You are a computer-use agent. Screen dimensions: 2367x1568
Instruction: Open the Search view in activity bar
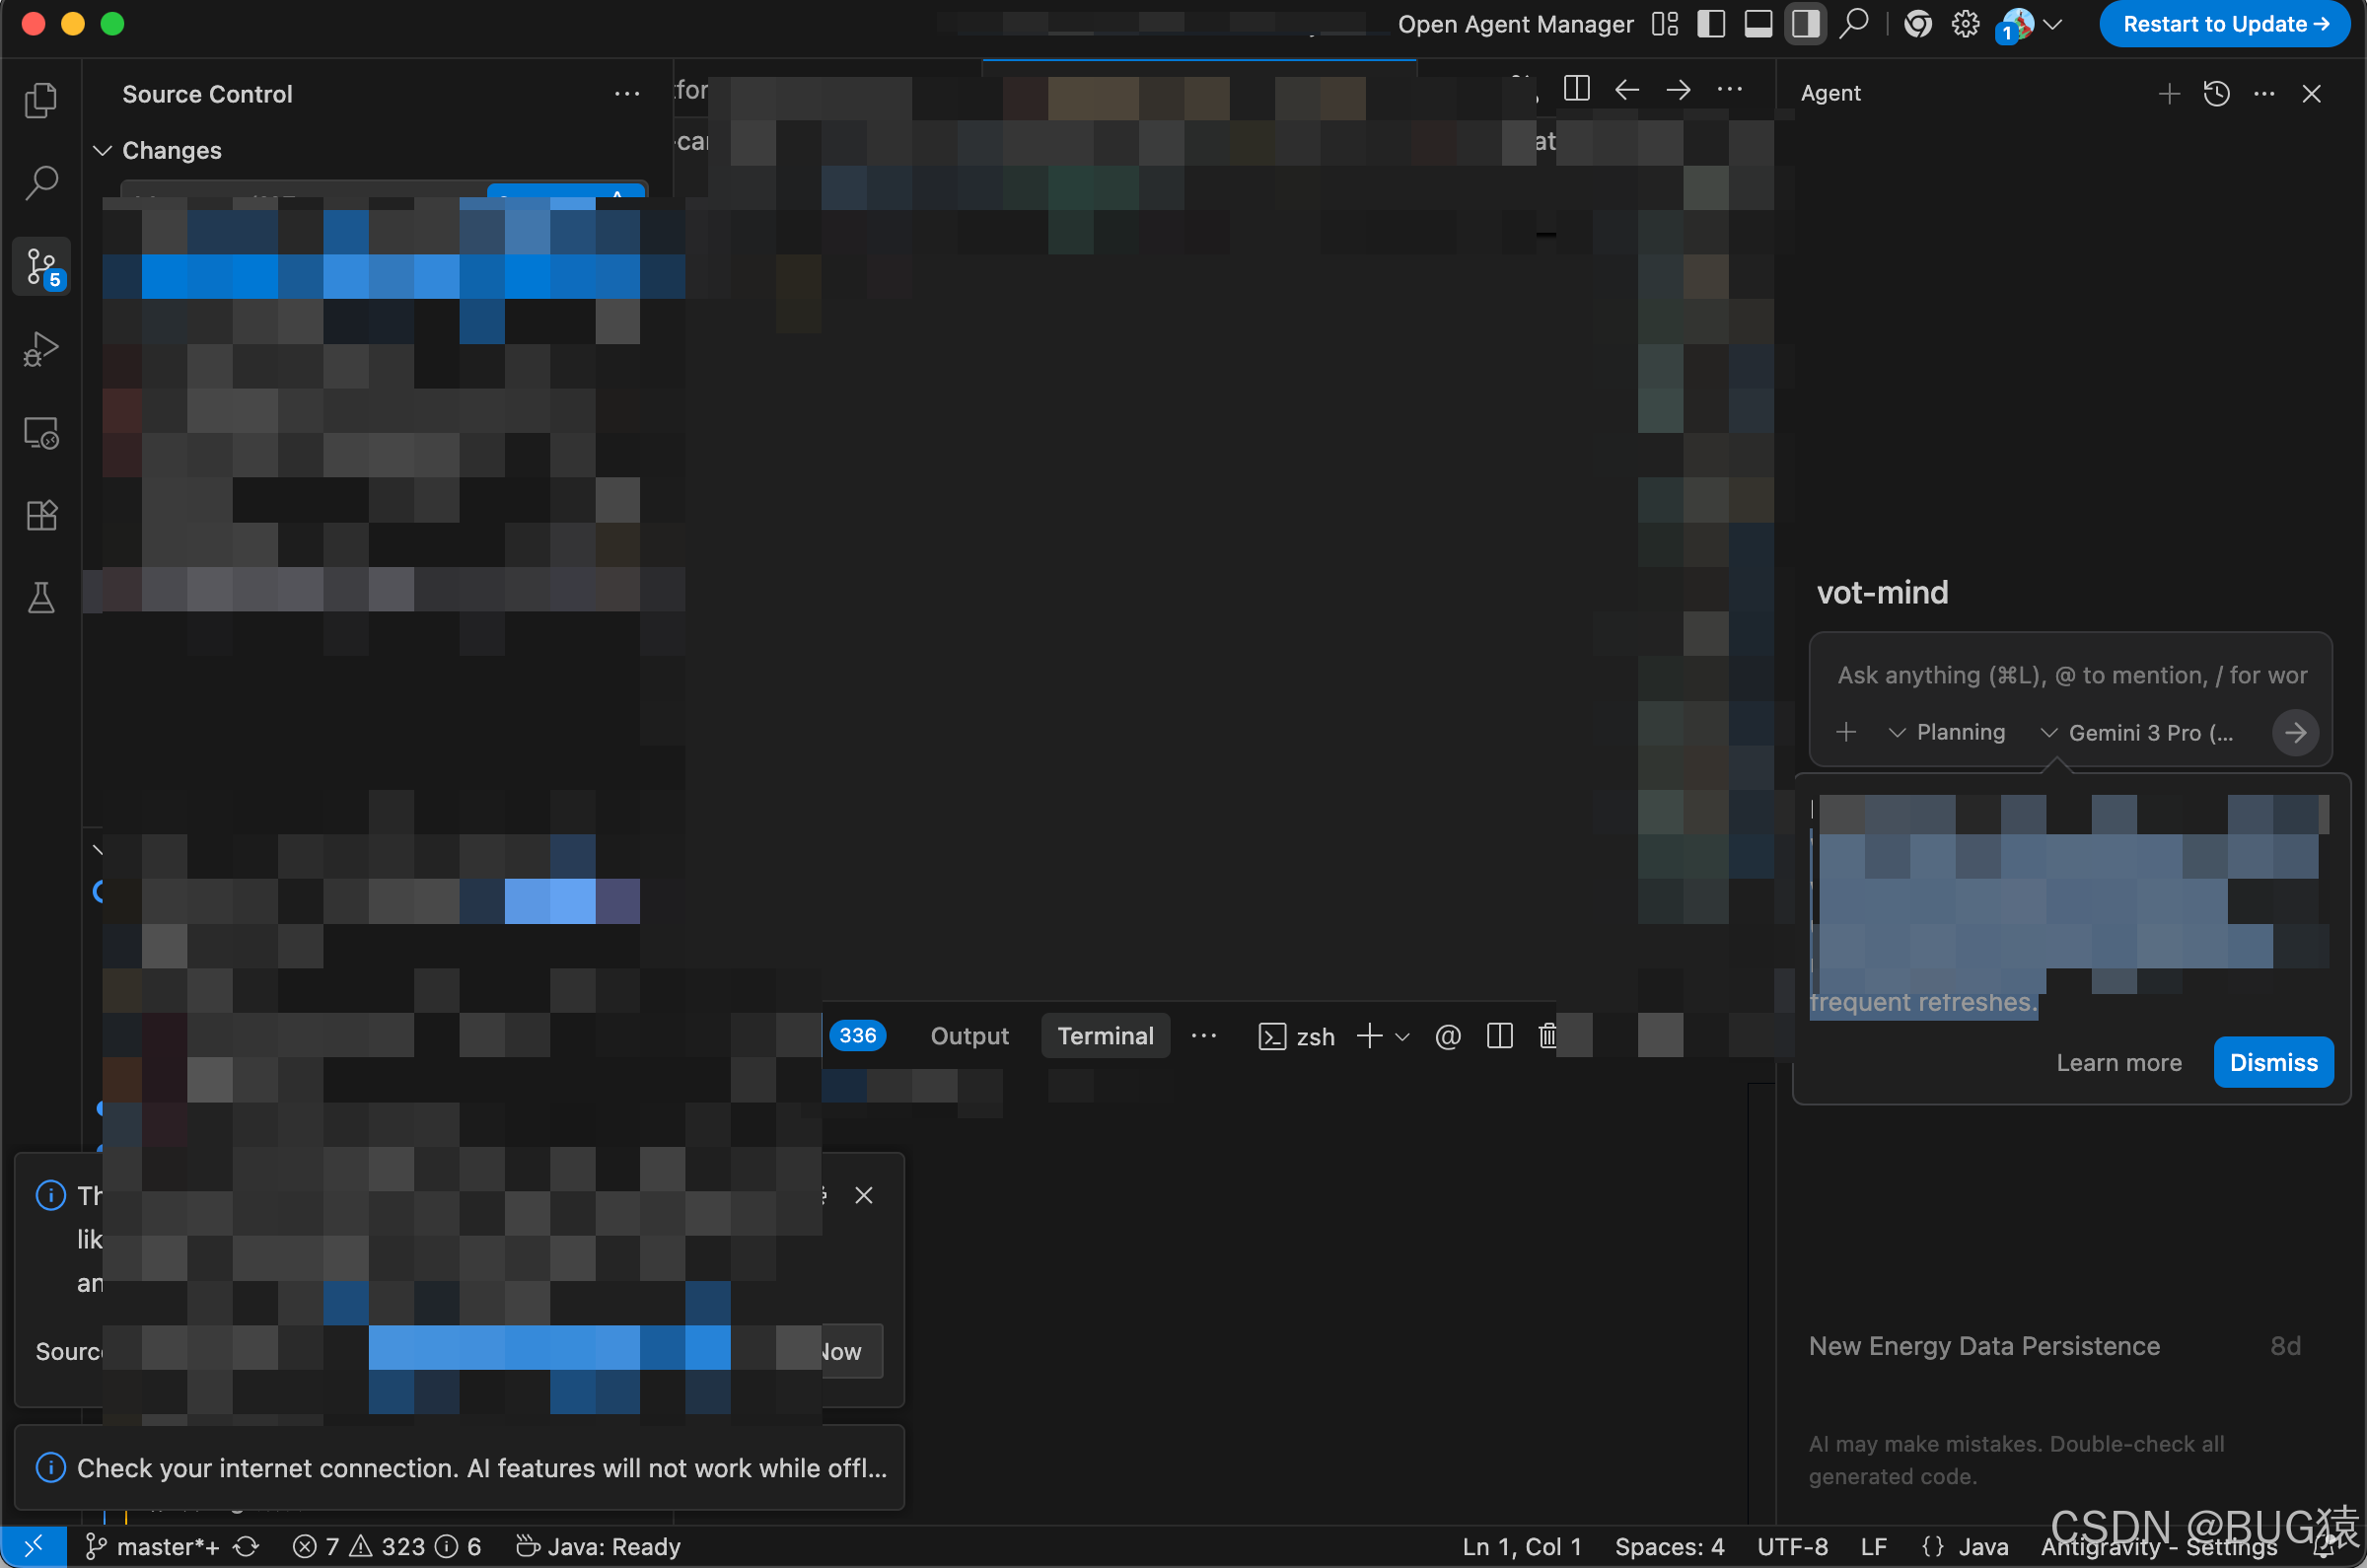(x=41, y=183)
